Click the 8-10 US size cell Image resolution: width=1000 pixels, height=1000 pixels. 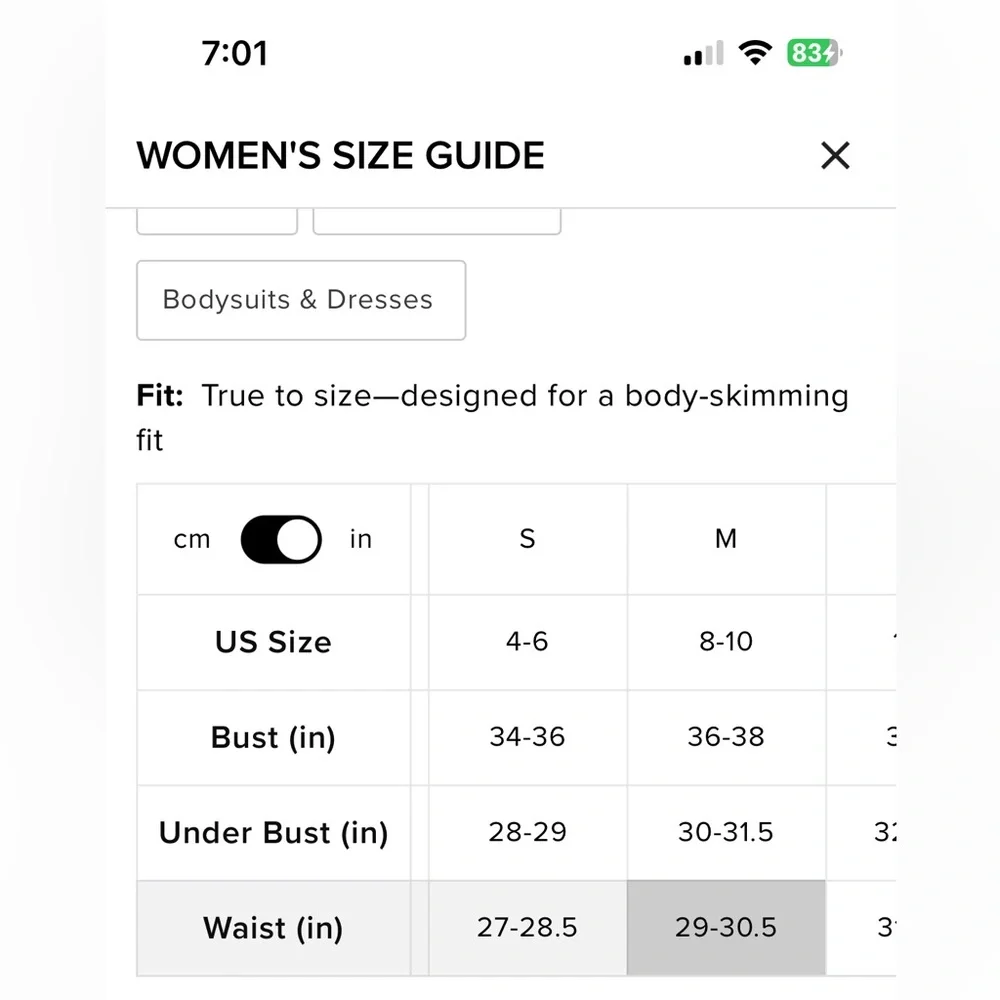pyautogui.click(x=726, y=641)
